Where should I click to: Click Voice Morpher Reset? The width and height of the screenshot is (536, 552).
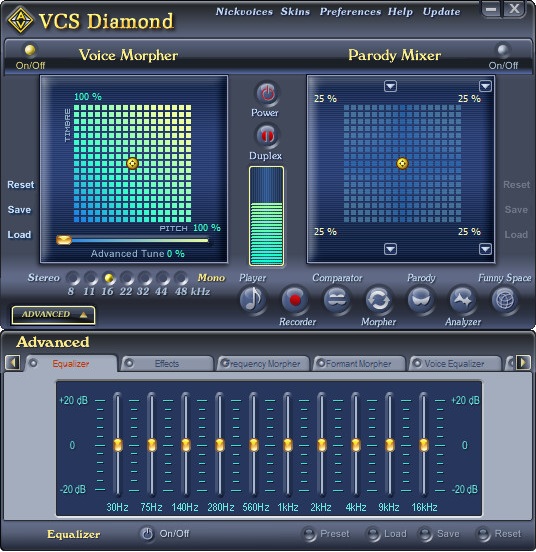pos(21,185)
